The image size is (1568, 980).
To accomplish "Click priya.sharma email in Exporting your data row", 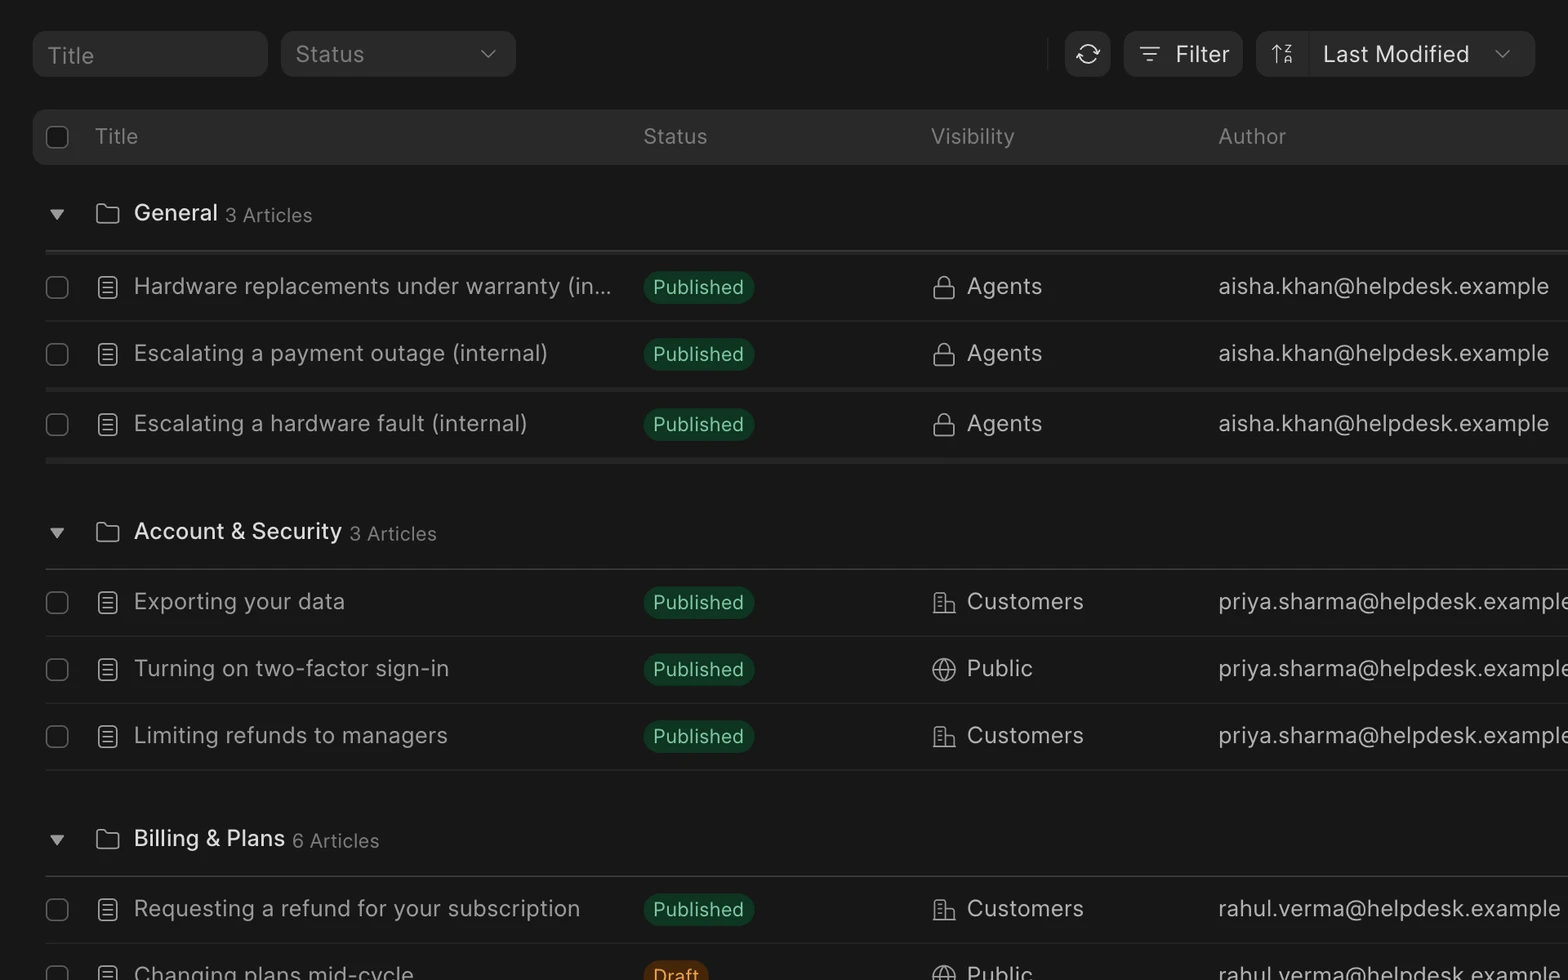I will click(x=1393, y=602).
